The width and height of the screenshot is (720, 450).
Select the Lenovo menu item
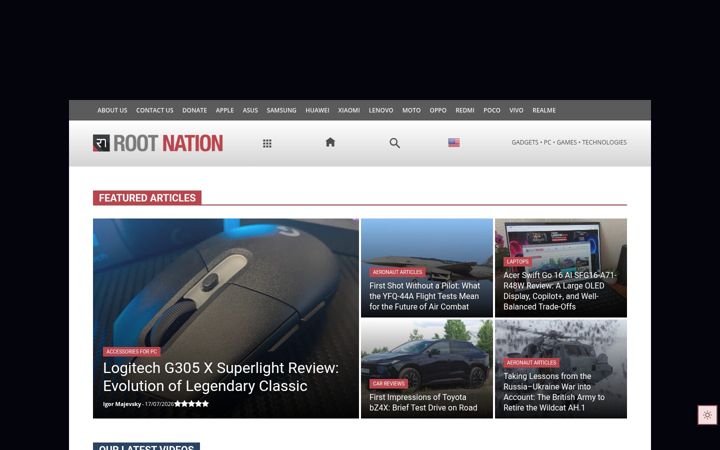click(381, 110)
